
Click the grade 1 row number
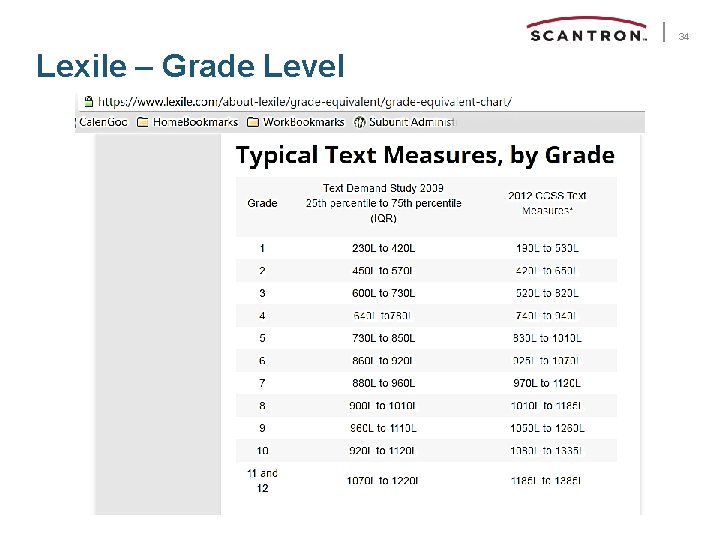(262, 248)
